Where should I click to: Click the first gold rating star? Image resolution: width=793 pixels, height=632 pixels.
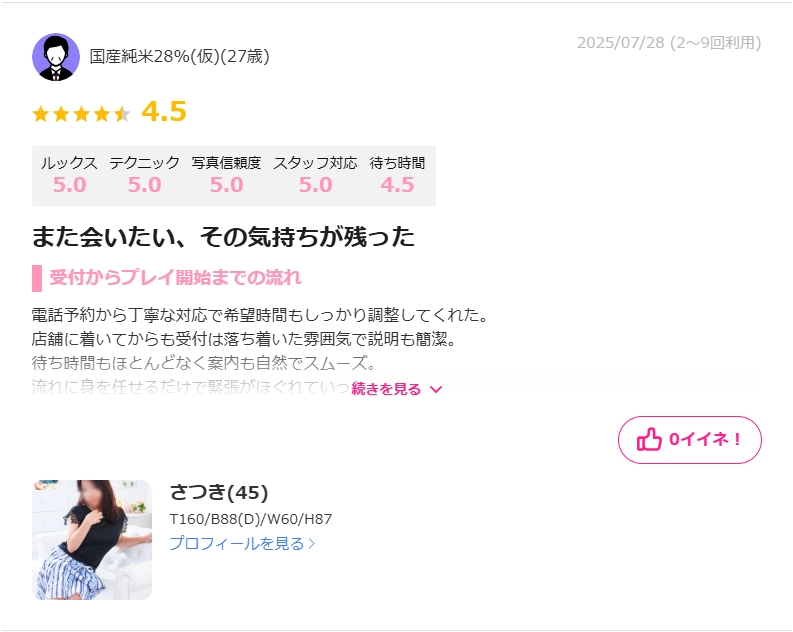[40, 114]
